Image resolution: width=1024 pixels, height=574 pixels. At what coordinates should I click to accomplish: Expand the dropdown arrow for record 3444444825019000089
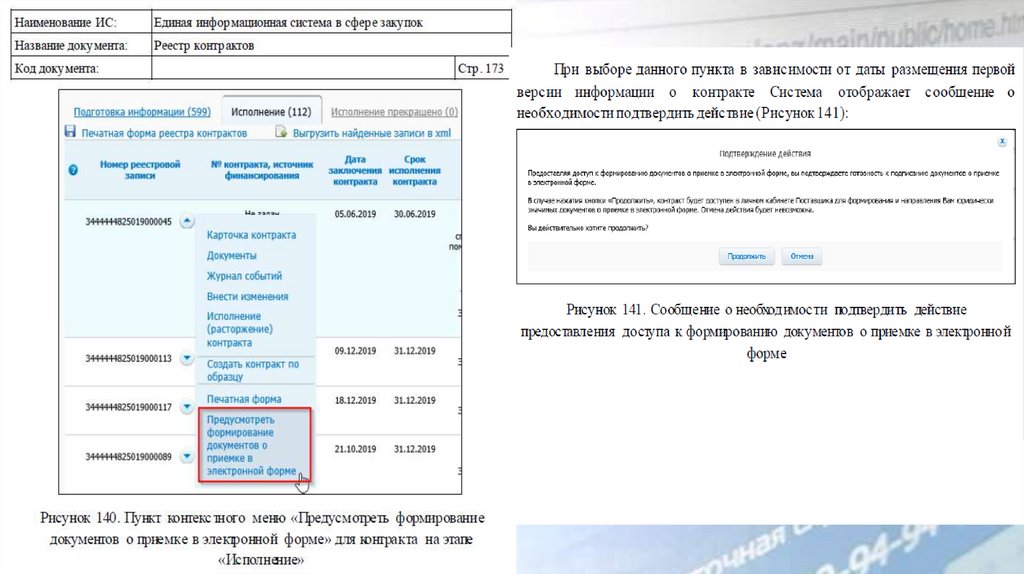(x=186, y=457)
